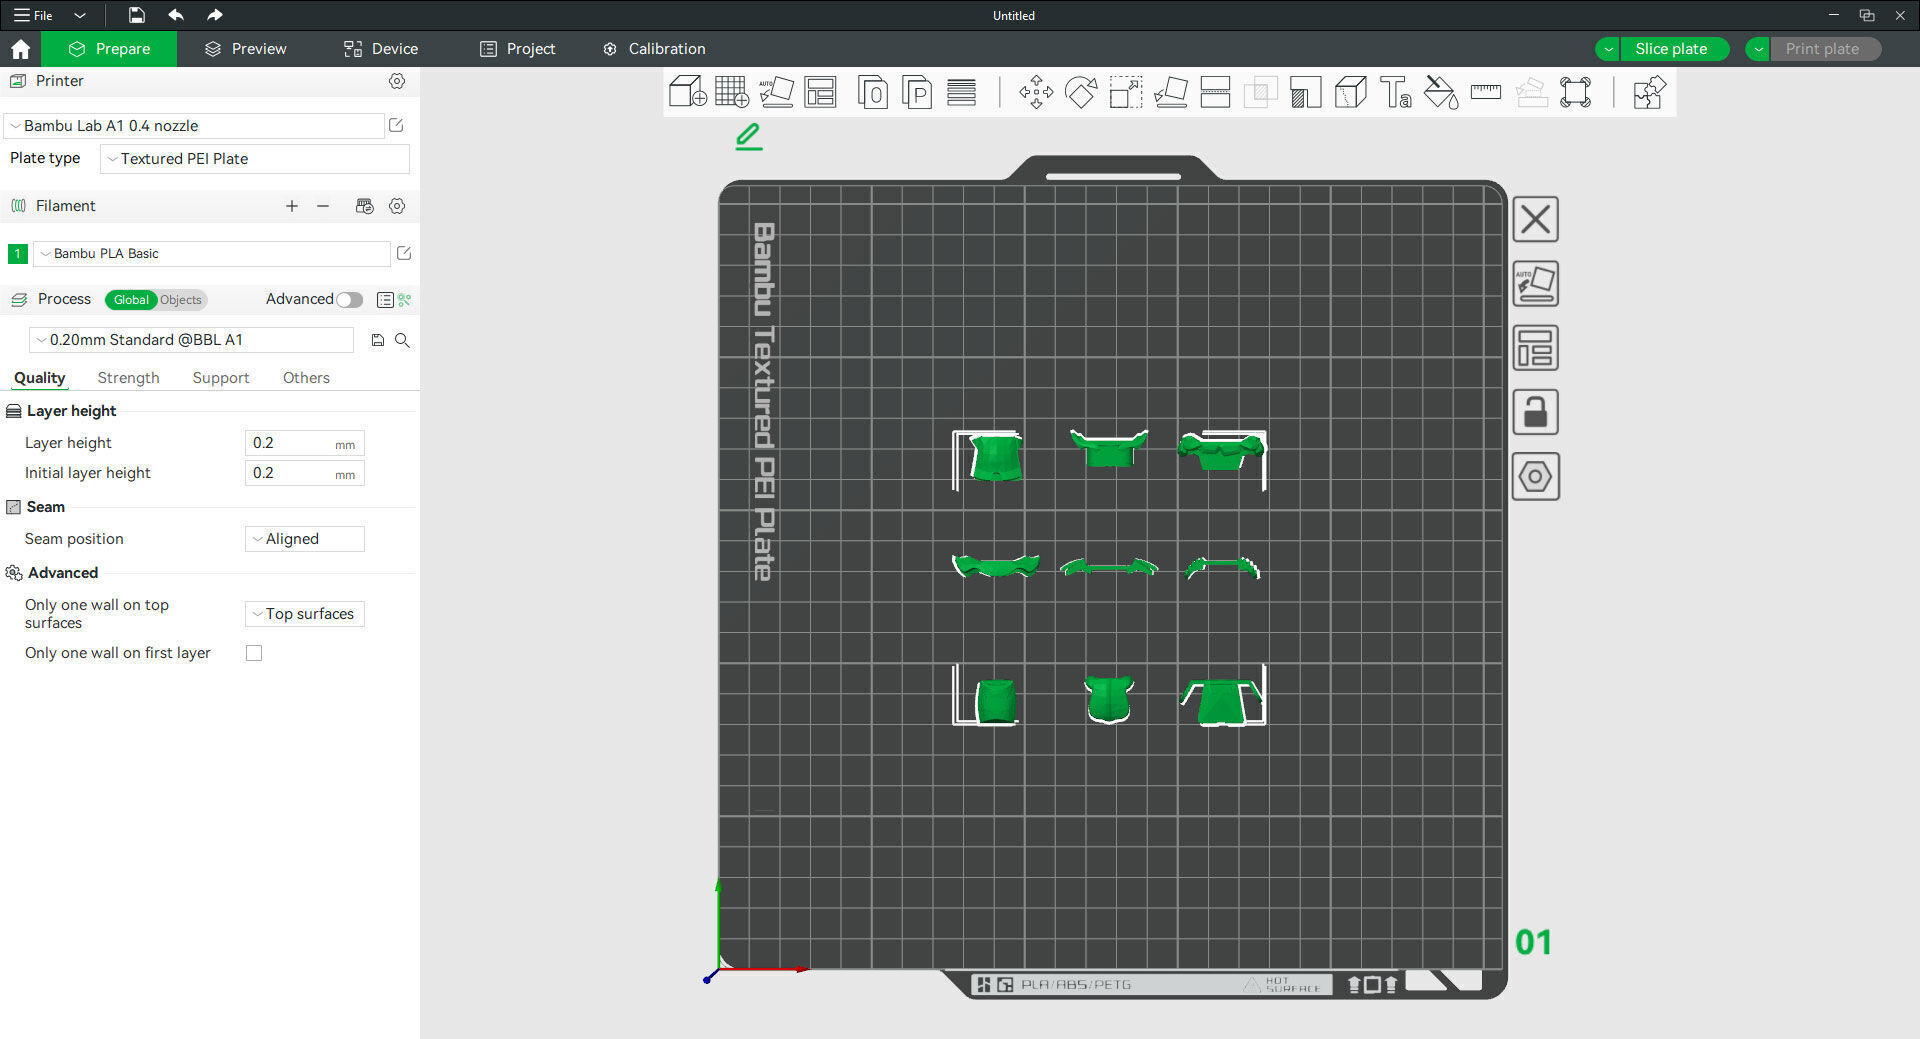Open the Assembly view puzzle icon
1920x1039 pixels.
coord(1649,92)
